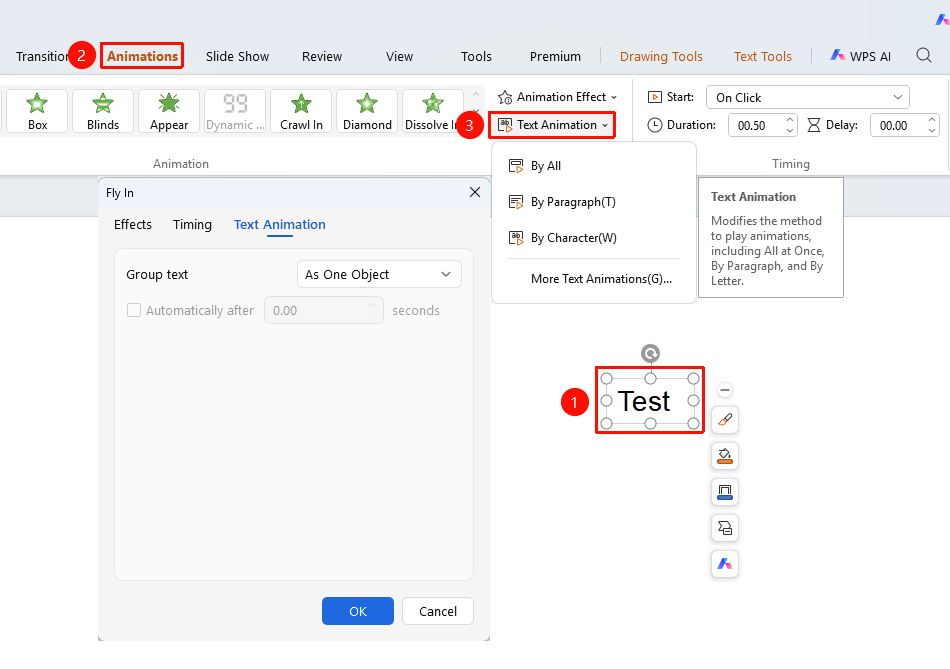Click Cancel in the Fly In dialog
The image size is (950, 669).
437,611
